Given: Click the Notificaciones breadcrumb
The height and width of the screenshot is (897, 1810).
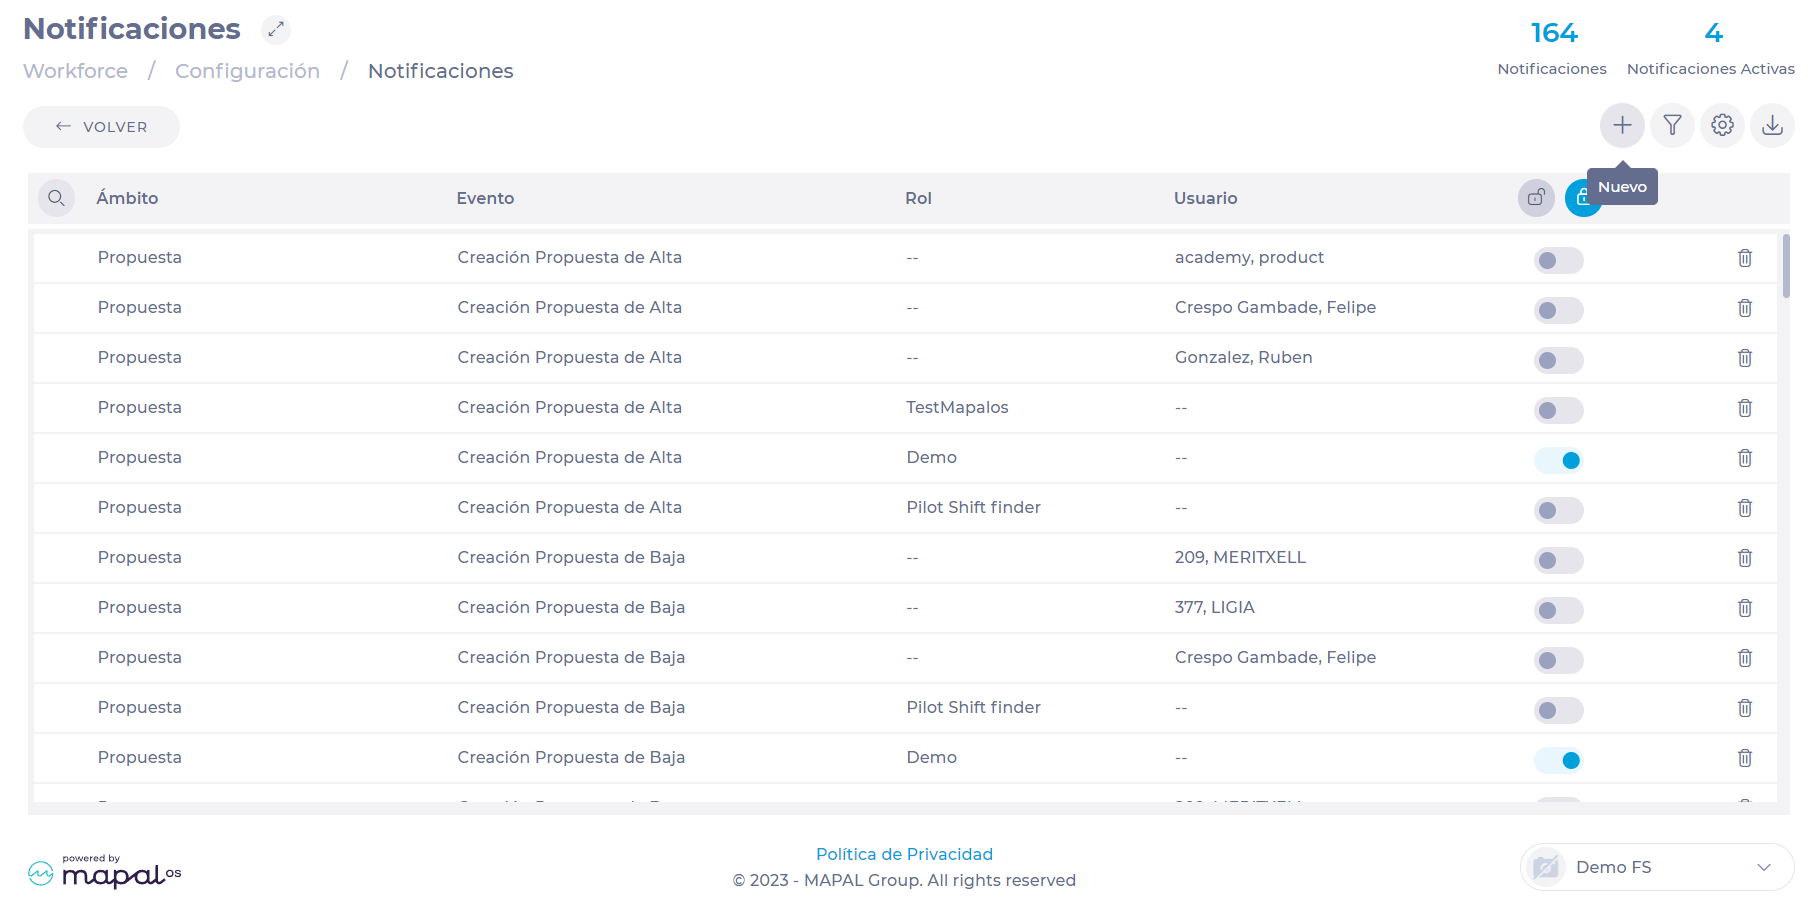Looking at the screenshot, I should click(441, 71).
